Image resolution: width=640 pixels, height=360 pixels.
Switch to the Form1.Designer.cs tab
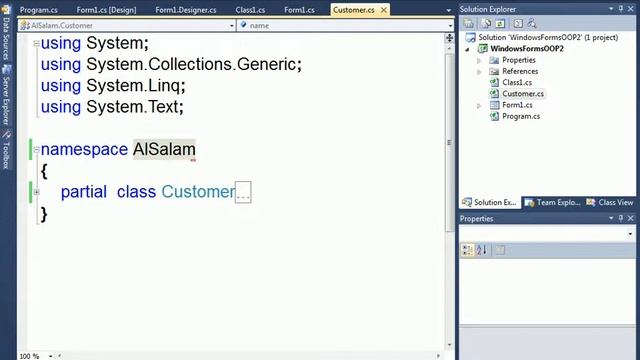click(186, 10)
